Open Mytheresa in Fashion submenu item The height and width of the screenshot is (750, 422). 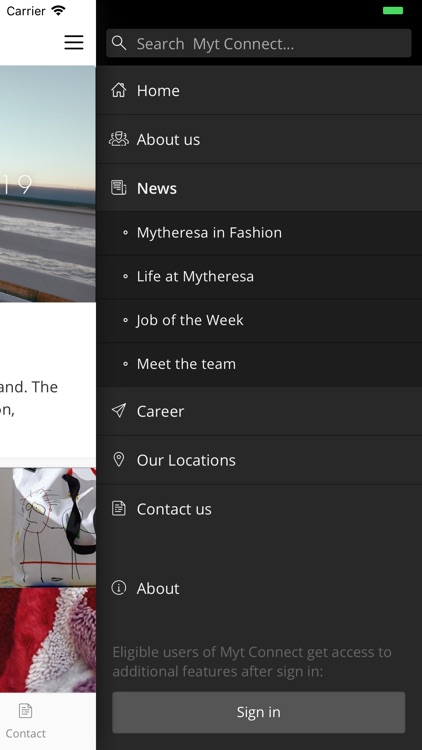click(259, 233)
